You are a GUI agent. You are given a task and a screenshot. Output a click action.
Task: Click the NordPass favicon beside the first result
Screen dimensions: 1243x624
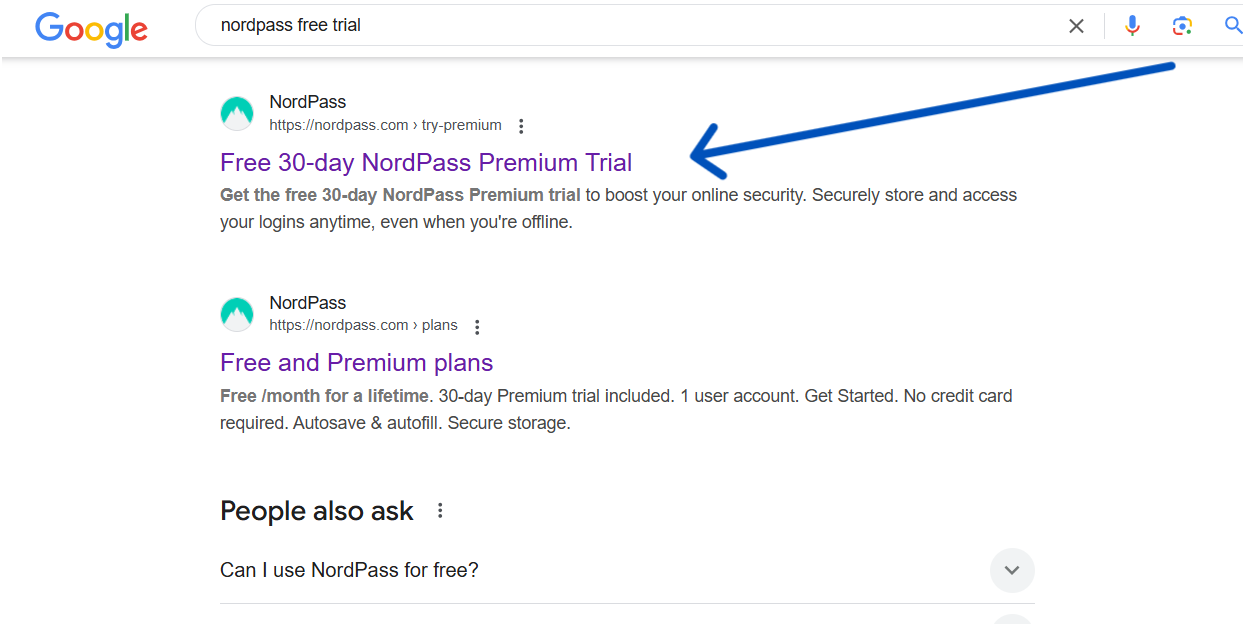click(x=237, y=113)
